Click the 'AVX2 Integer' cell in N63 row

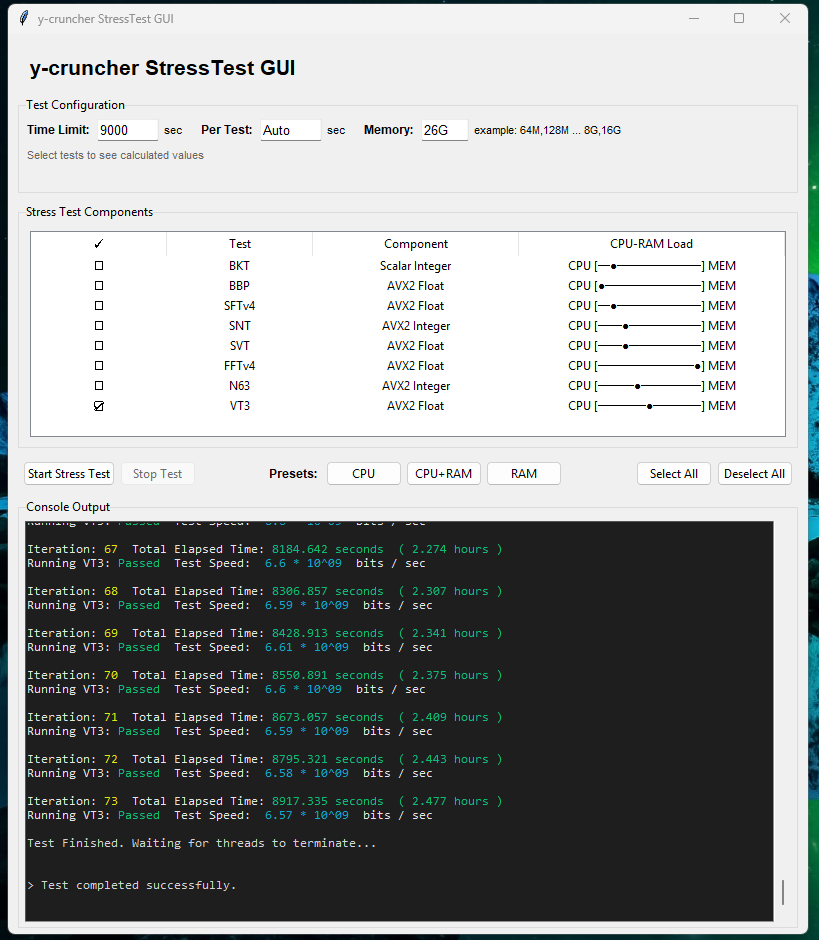[415, 385]
